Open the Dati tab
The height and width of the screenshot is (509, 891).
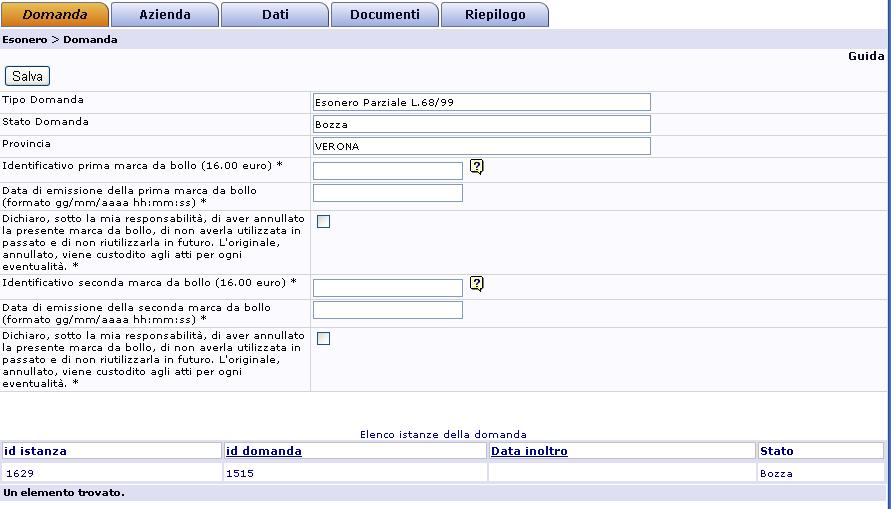pyautogui.click(x=274, y=15)
